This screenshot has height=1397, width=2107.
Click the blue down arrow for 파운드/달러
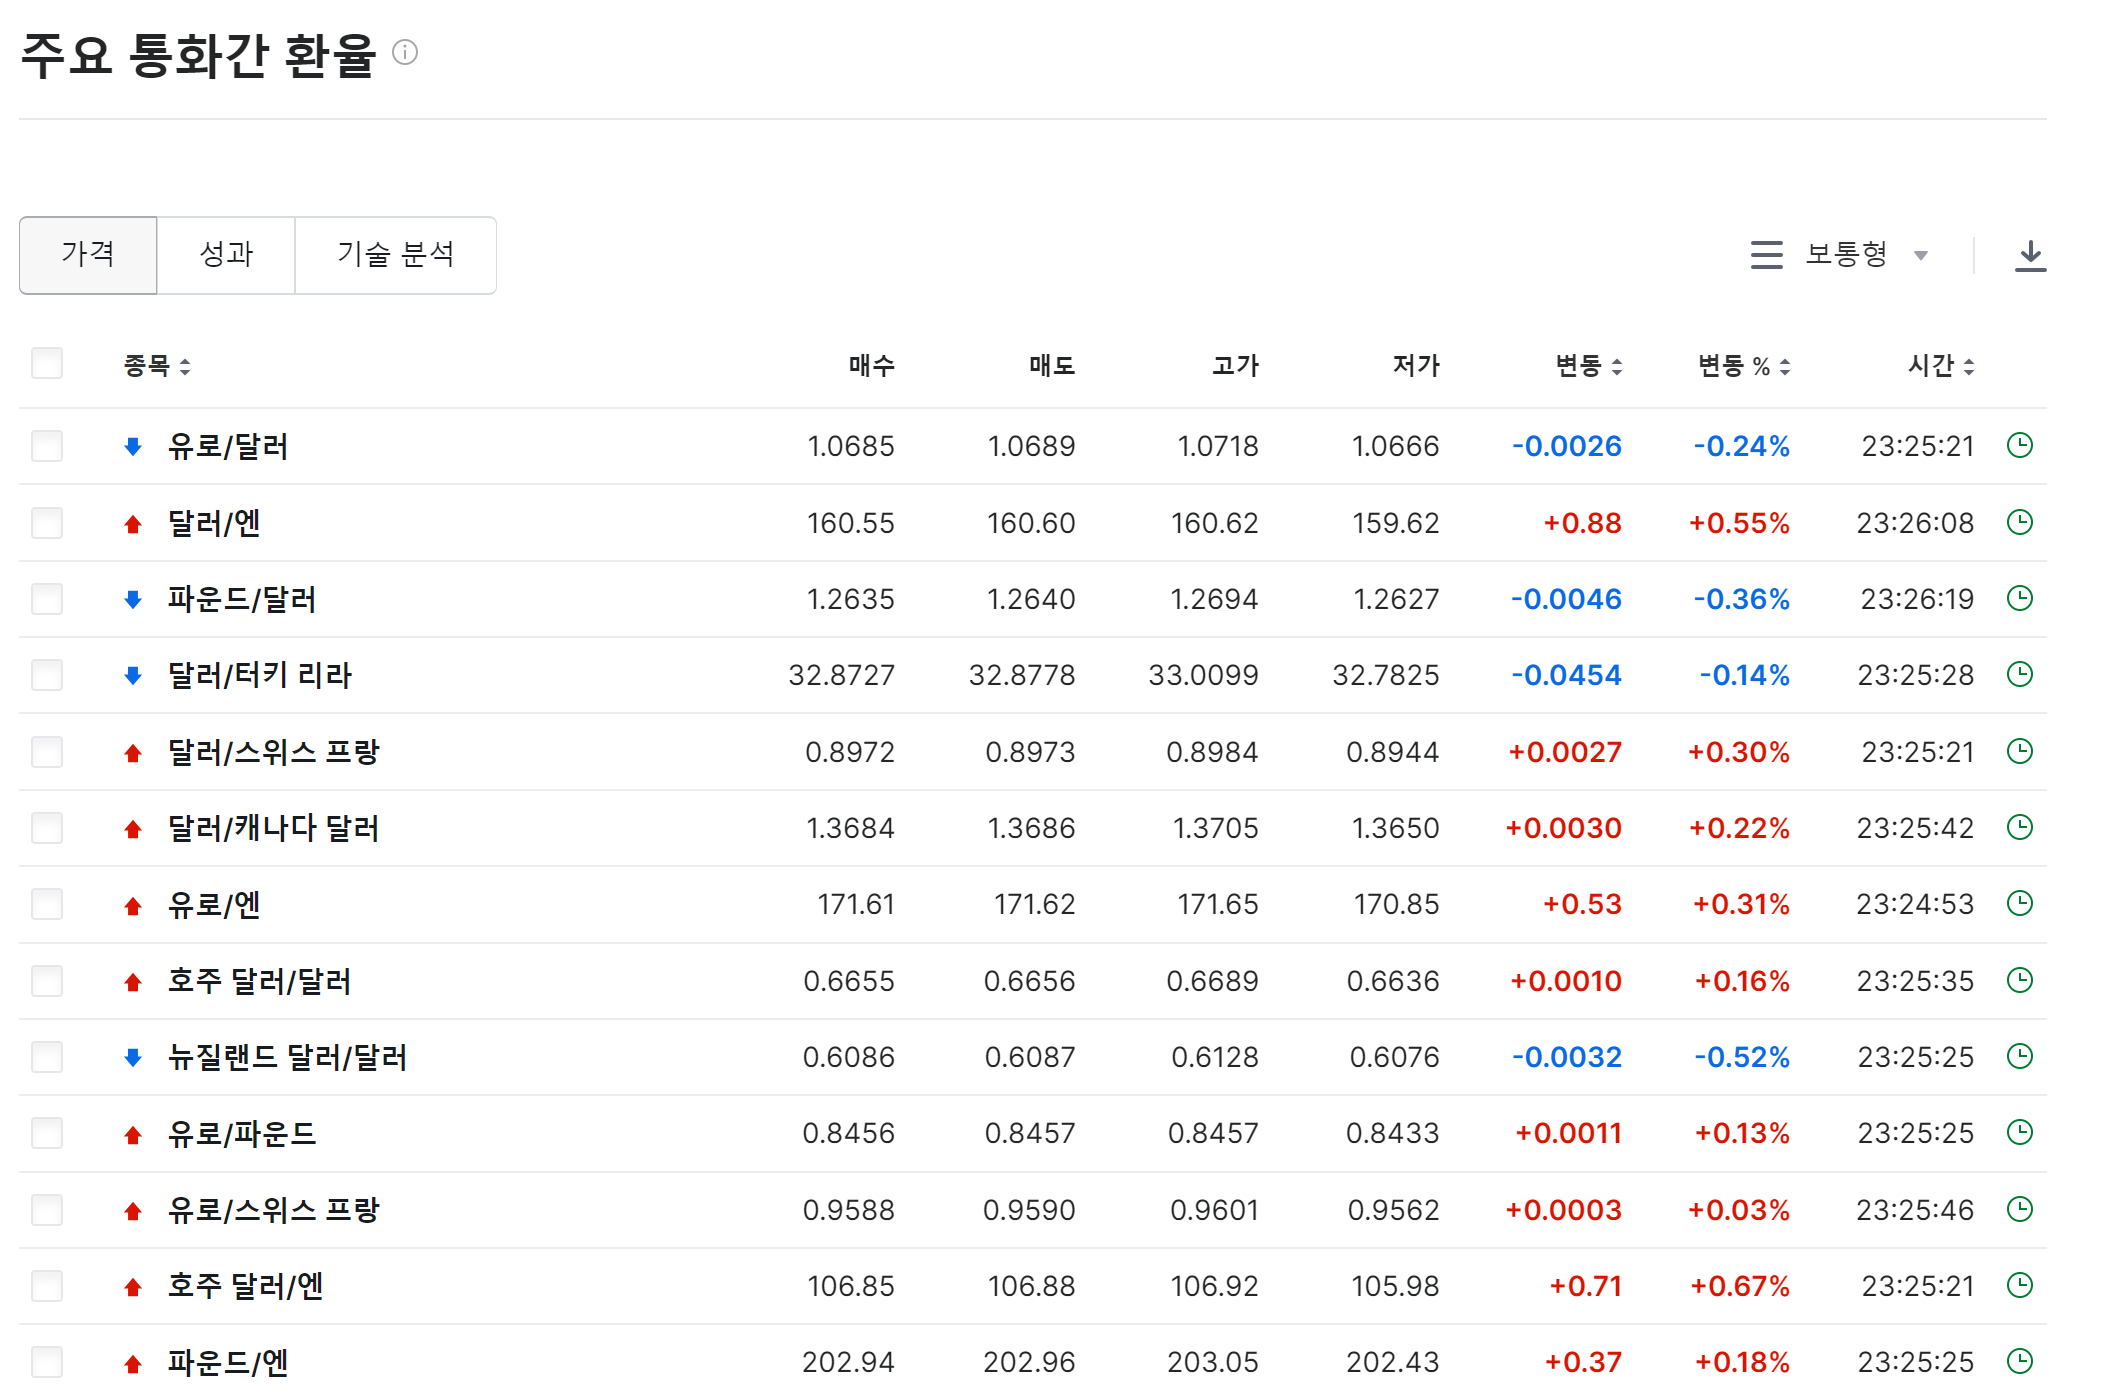133,599
